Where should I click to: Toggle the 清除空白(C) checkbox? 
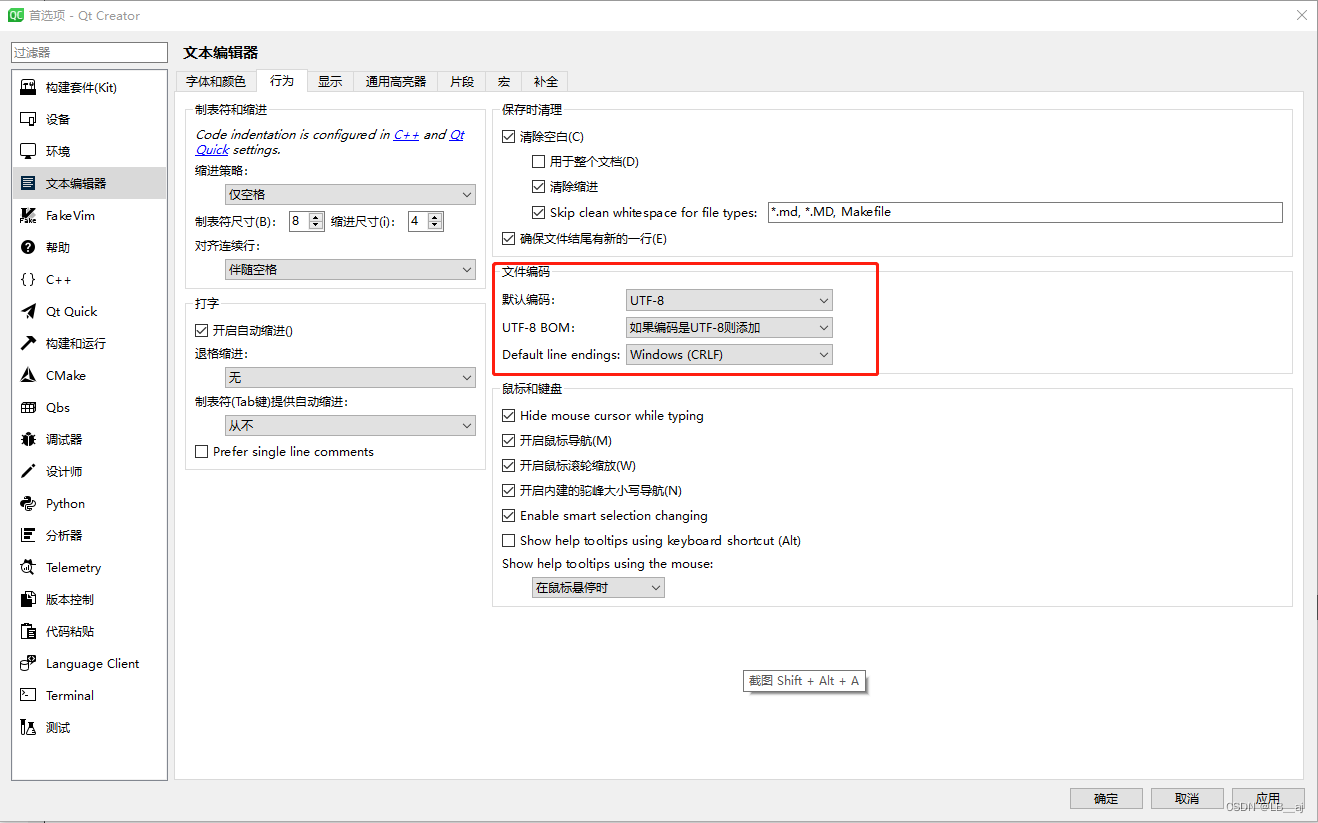click(508, 136)
